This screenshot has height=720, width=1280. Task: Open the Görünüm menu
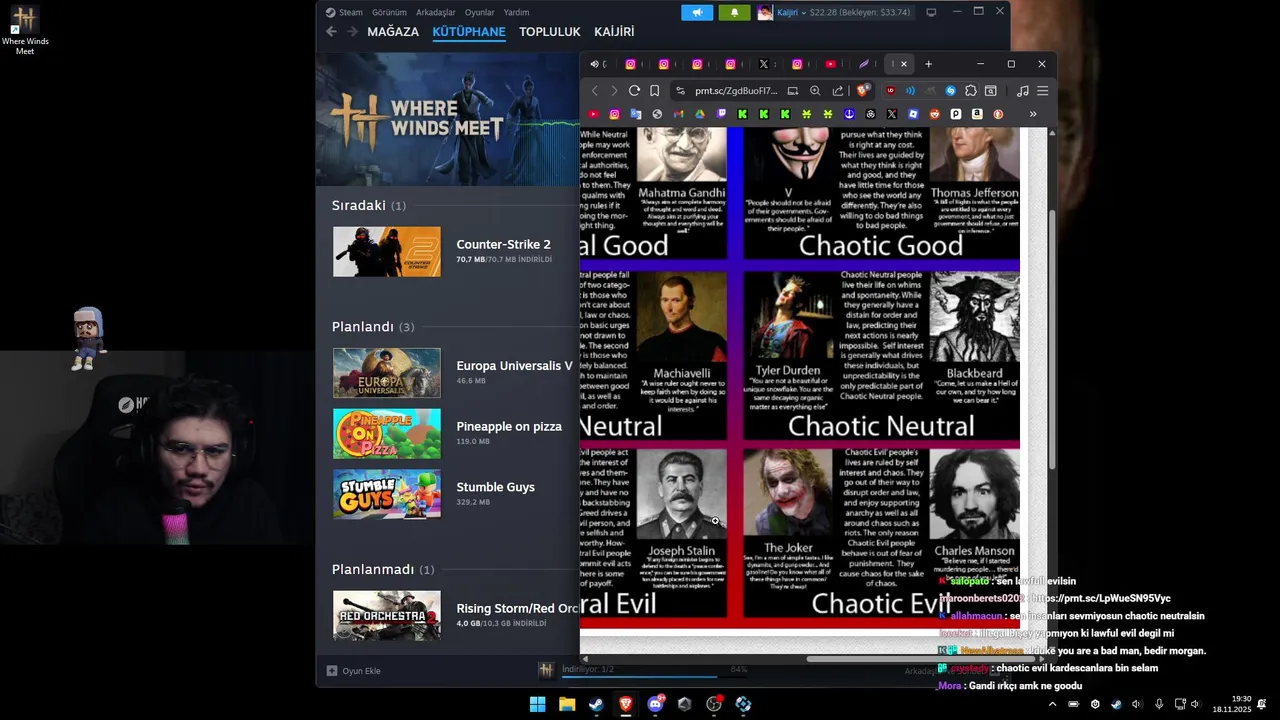(389, 12)
